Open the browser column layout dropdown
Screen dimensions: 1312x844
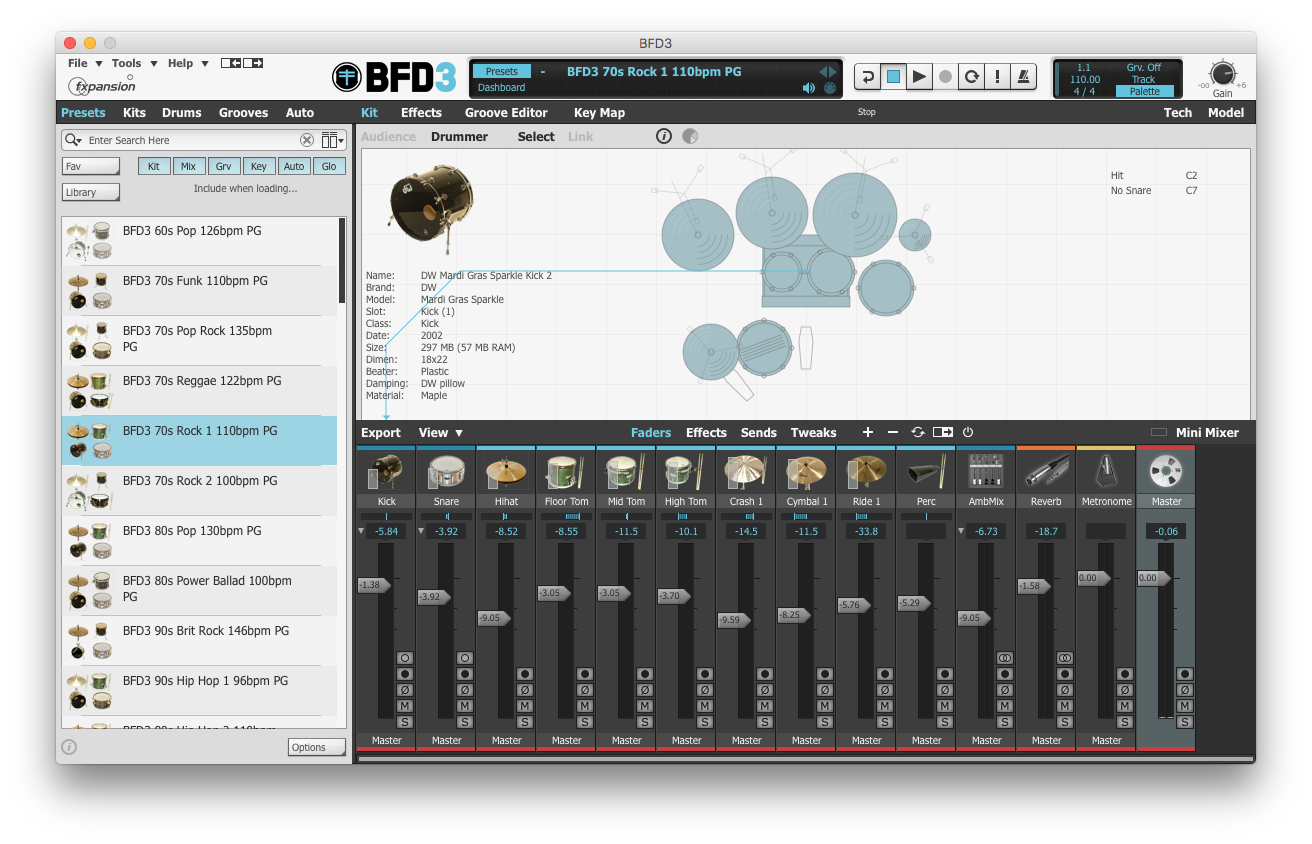tap(332, 140)
